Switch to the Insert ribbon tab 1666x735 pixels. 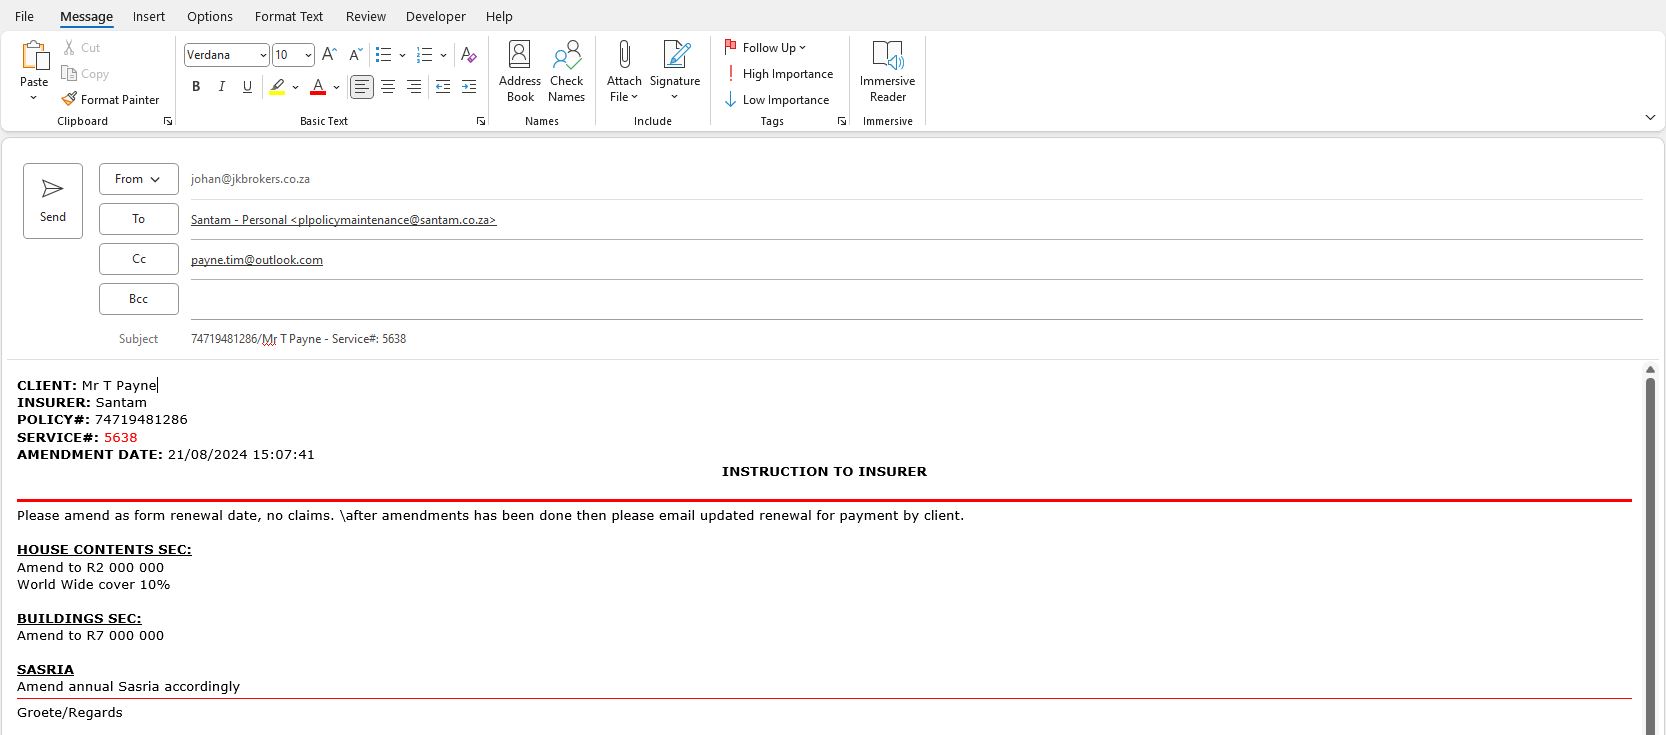tap(149, 17)
